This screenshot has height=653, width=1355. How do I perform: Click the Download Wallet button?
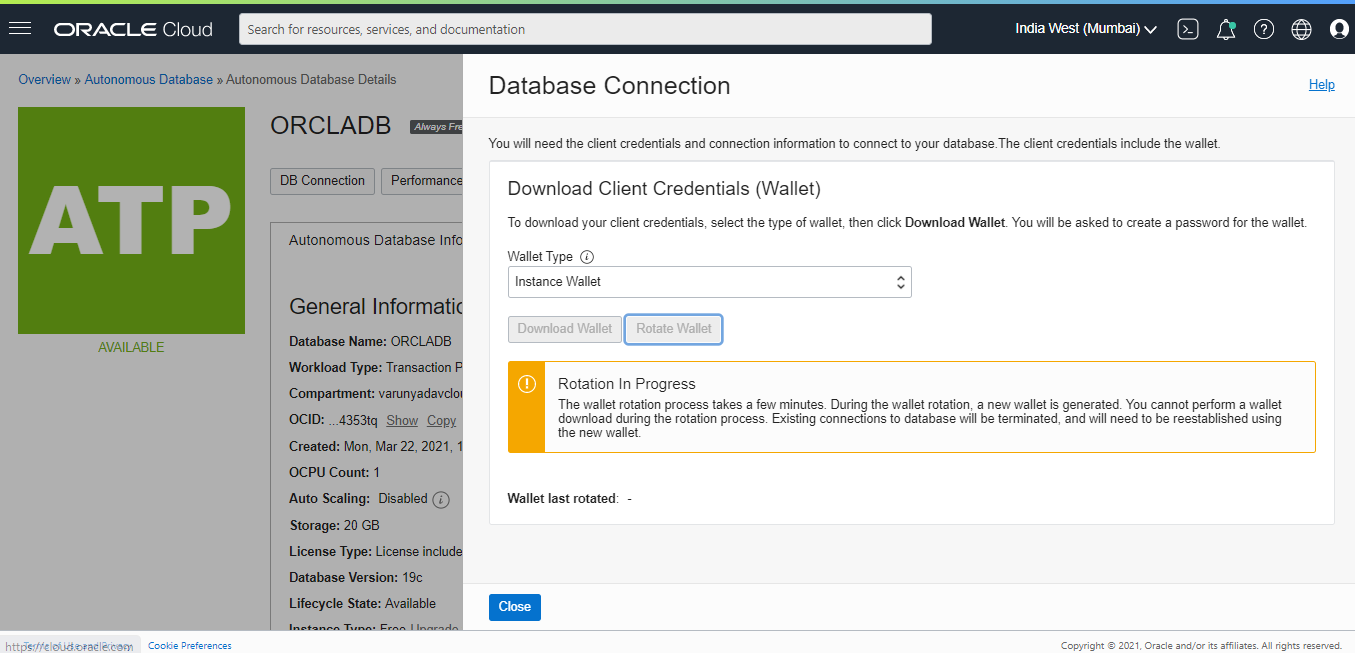pos(565,329)
